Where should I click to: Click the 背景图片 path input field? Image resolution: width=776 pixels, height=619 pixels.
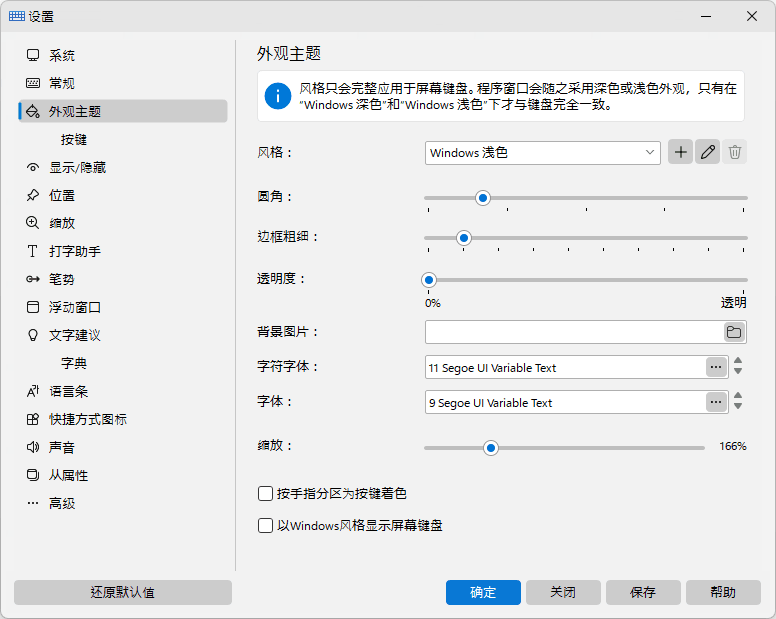[x=574, y=332]
